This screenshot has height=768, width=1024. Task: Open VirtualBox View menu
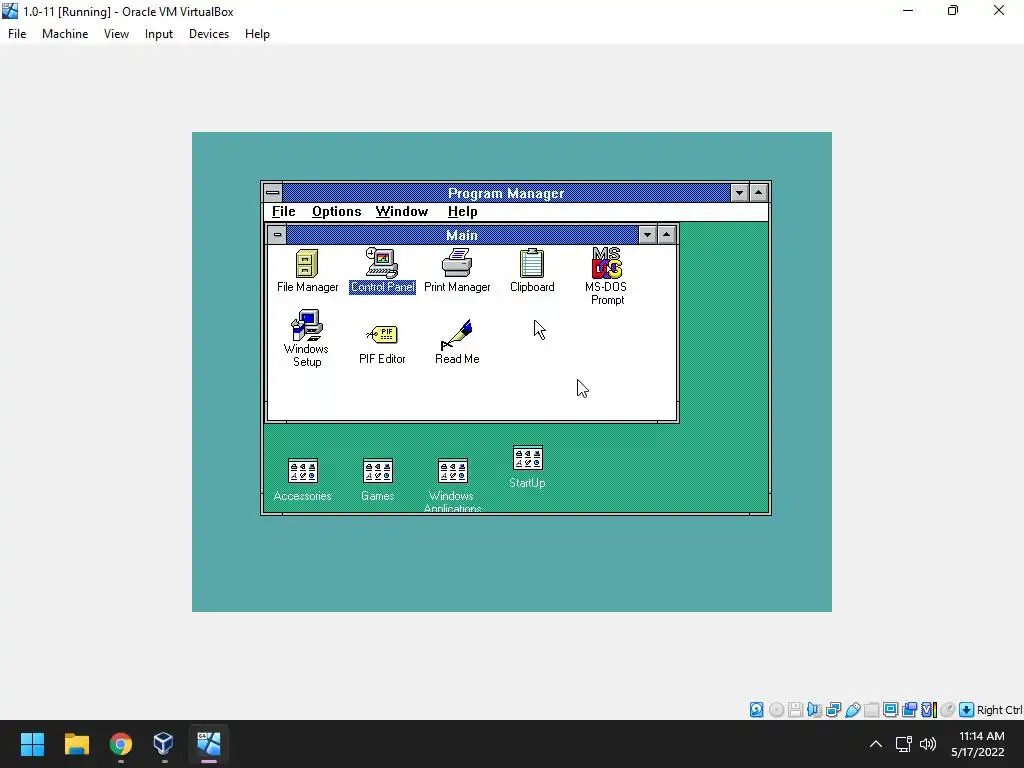click(116, 34)
